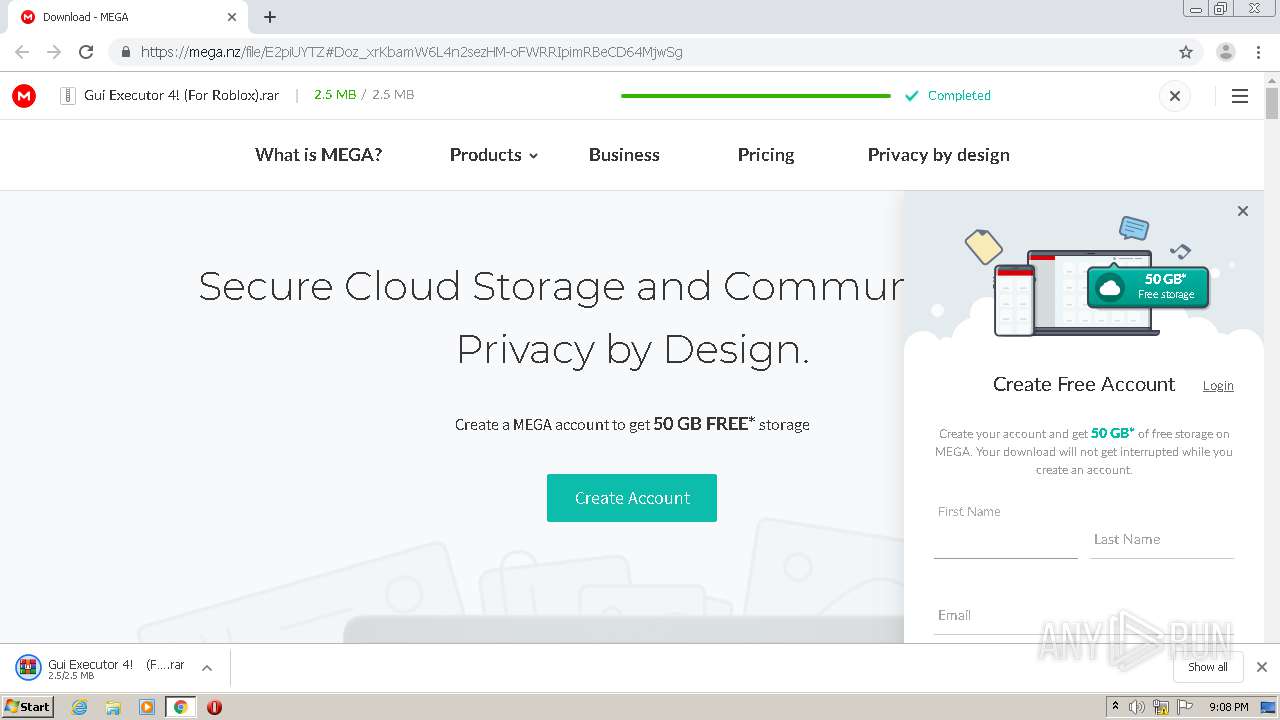
Task: Click the Gui Executor 4! (For Roblox).rar filename
Action: pos(181,96)
